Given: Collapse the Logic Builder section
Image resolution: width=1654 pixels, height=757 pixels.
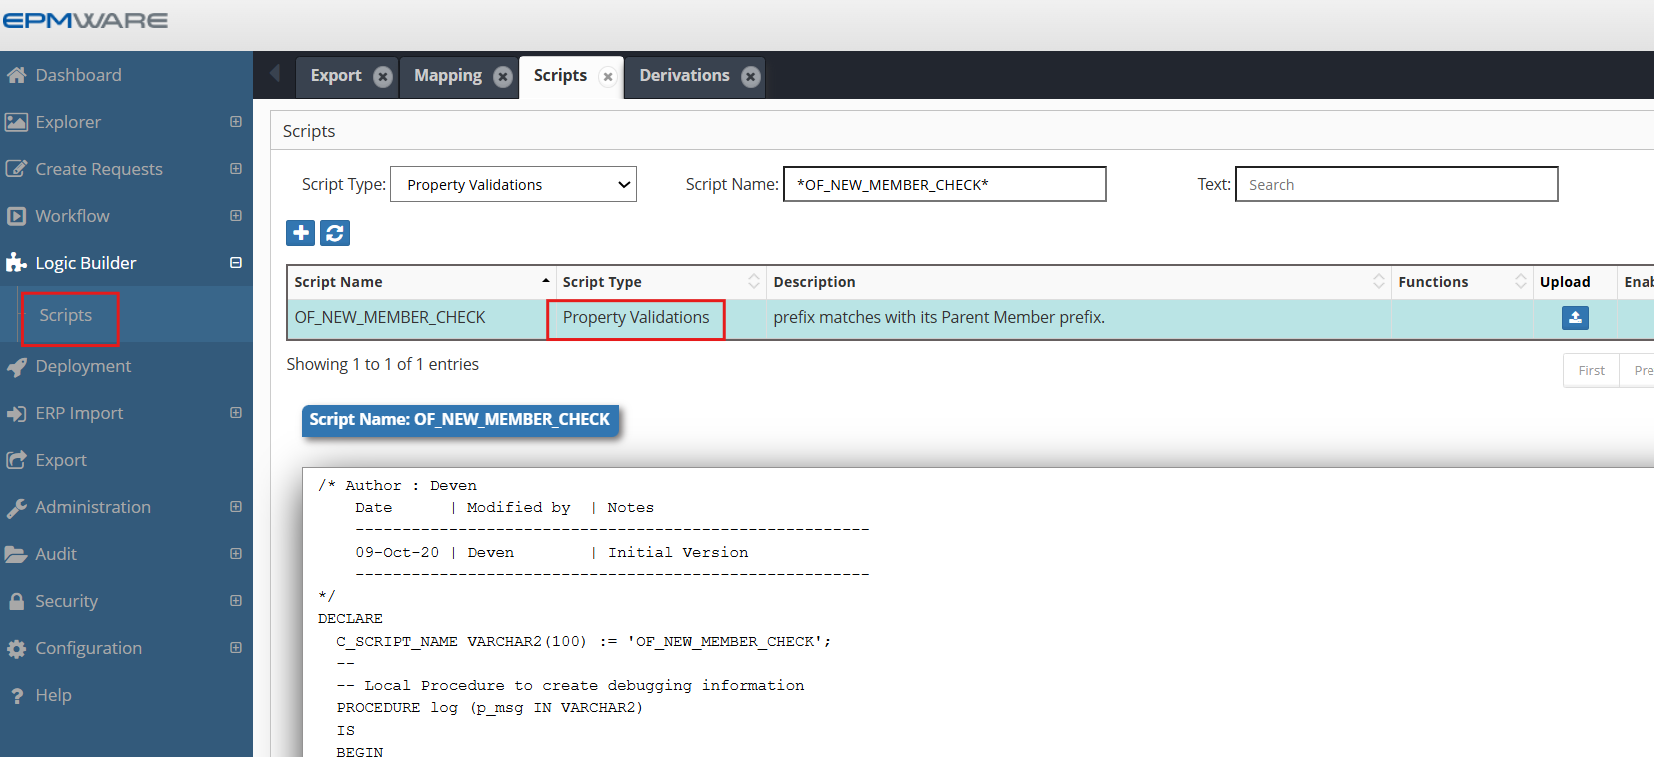Looking at the screenshot, I should pyautogui.click(x=236, y=263).
